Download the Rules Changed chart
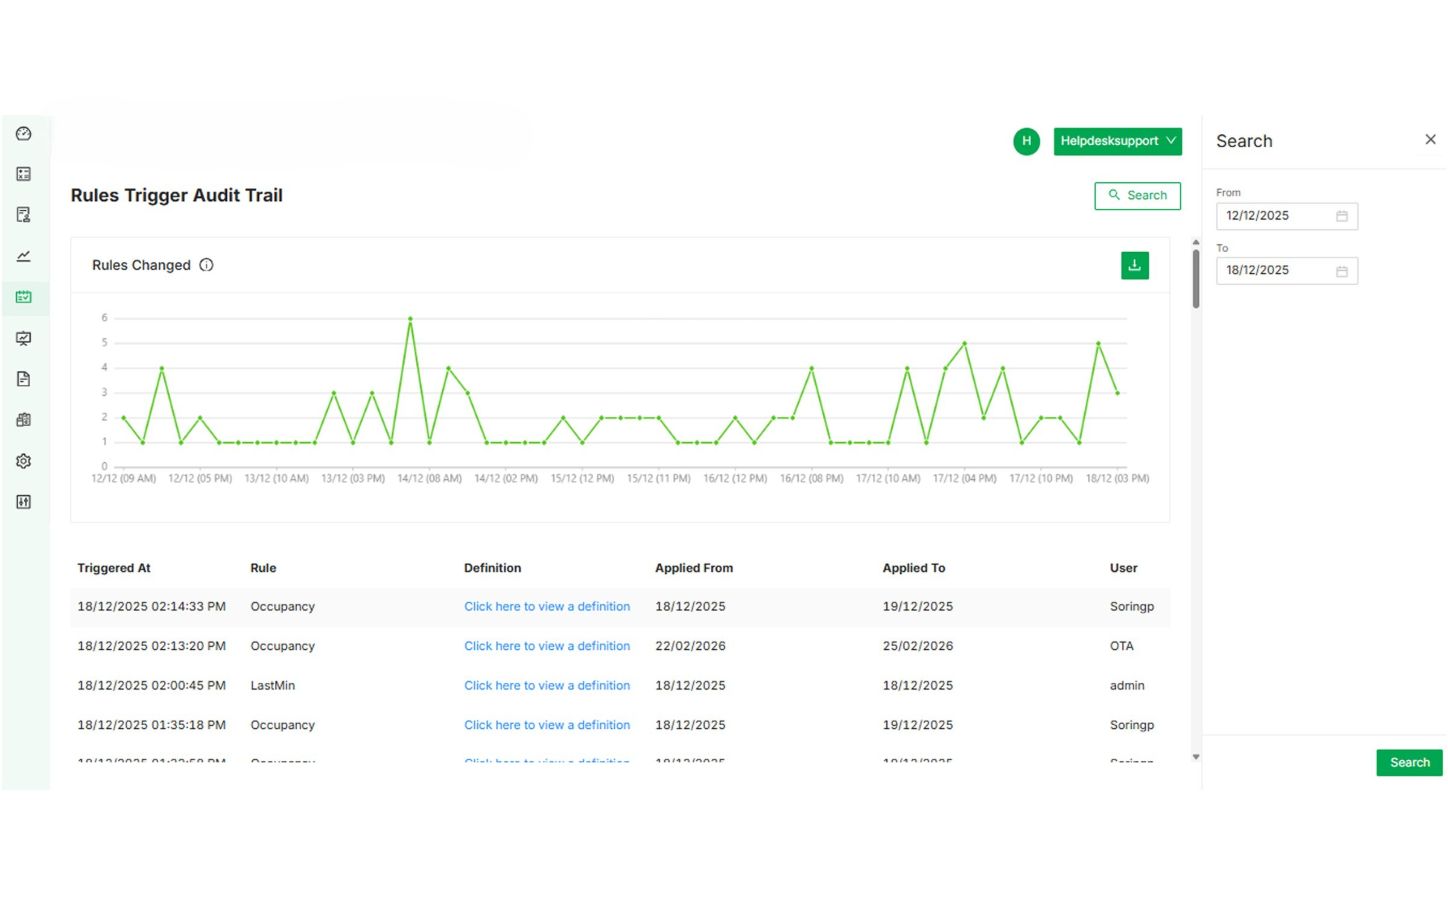The height and width of the screenshot is (905, 1448). (1134, 265)
